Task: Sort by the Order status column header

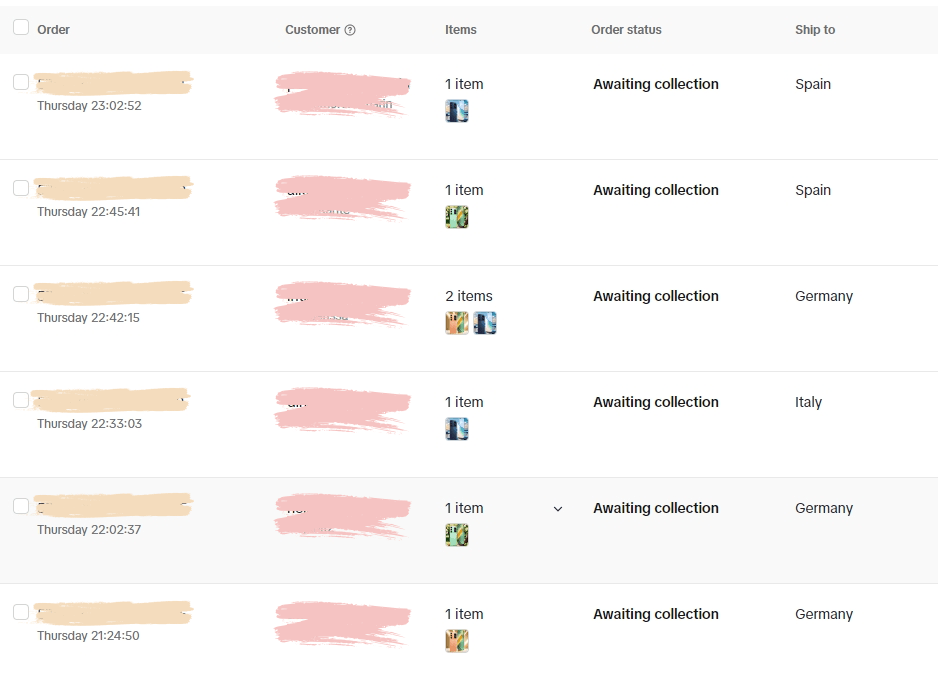Action: tap(626, 30)
